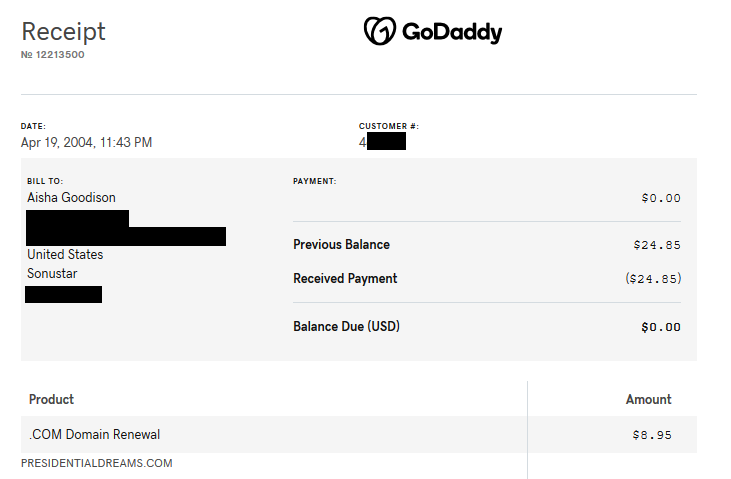
Task: Click the Received Payment label
Action: (x=345, y=278)
